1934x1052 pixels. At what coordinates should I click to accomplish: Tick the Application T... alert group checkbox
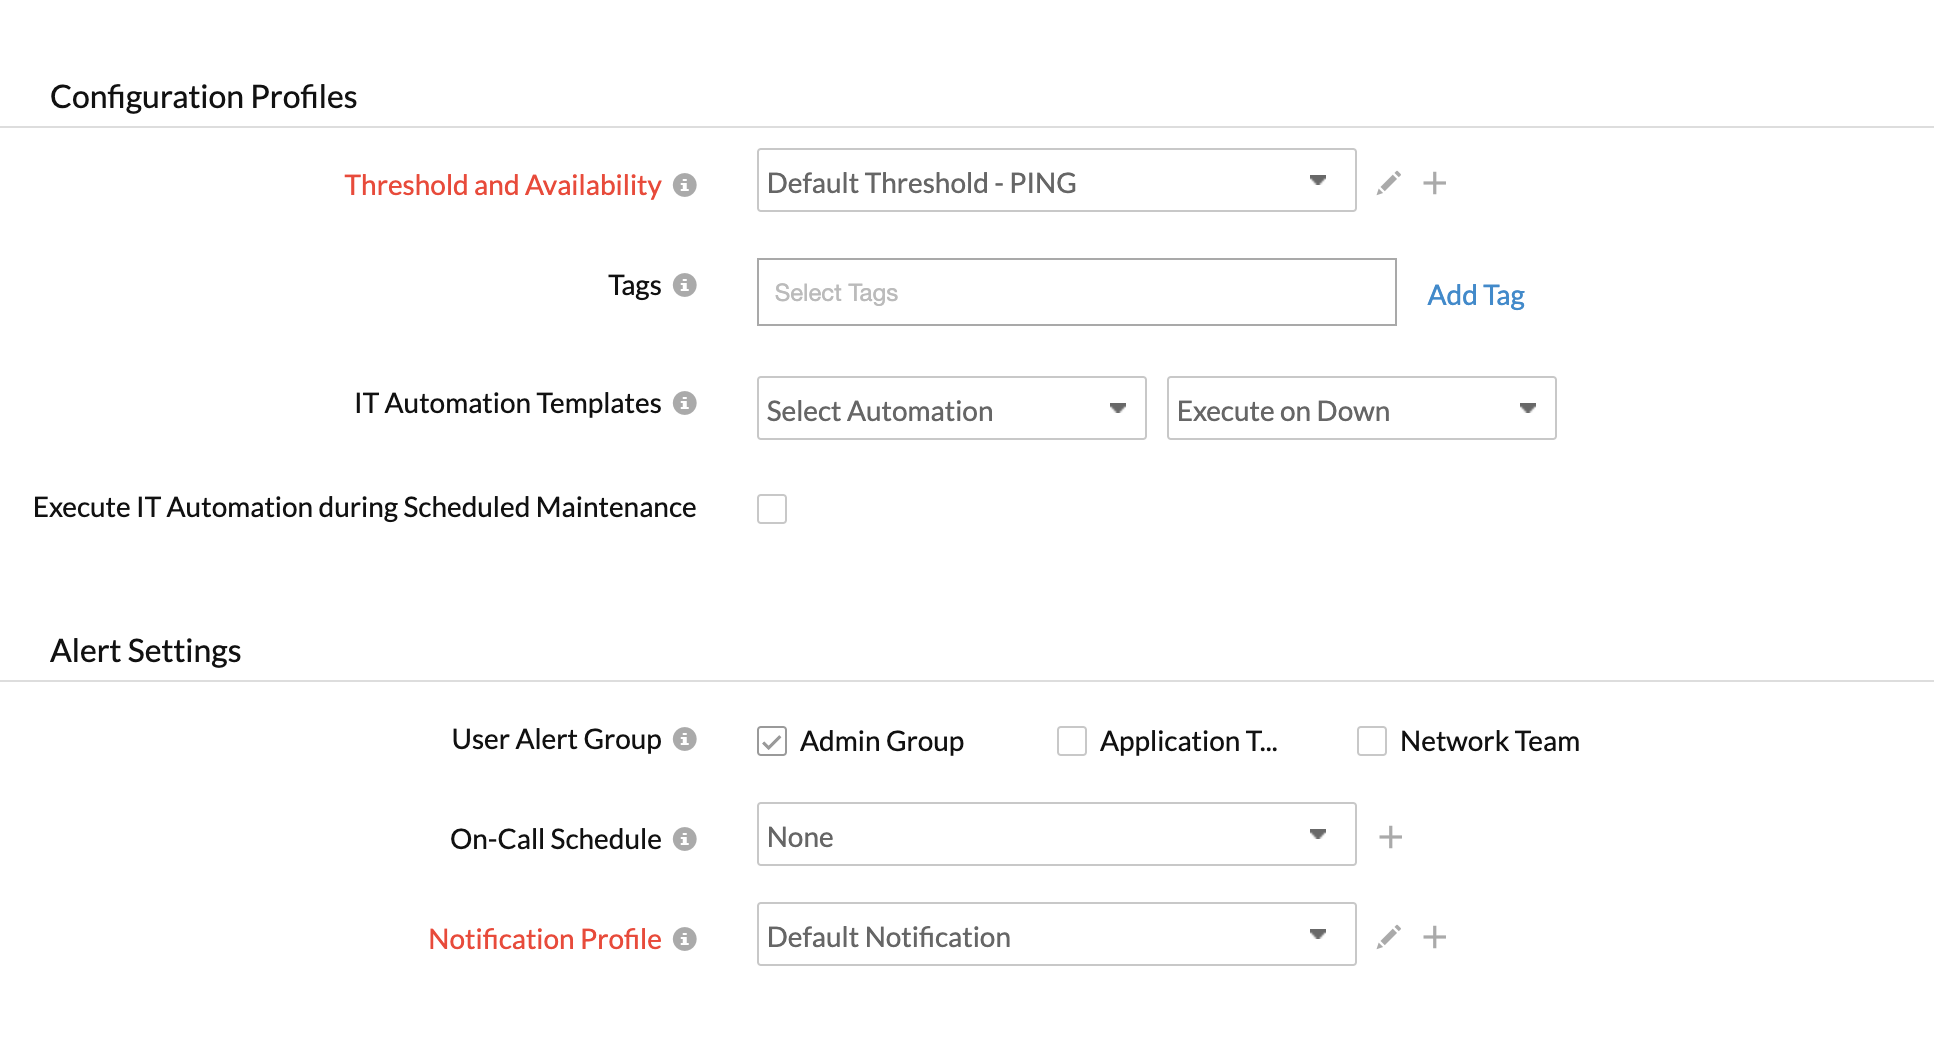point(1072,741)
